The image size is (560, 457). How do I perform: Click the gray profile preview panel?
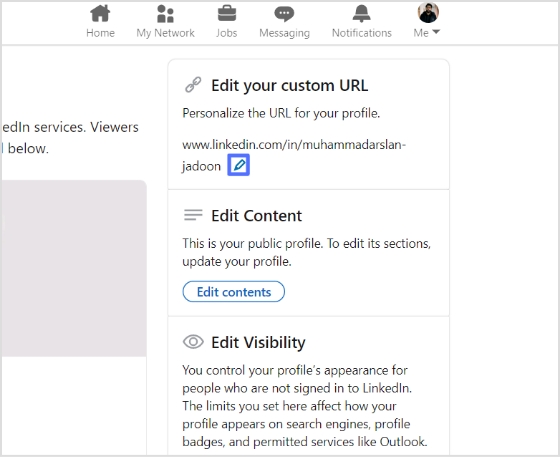click(x=74, y=268)
